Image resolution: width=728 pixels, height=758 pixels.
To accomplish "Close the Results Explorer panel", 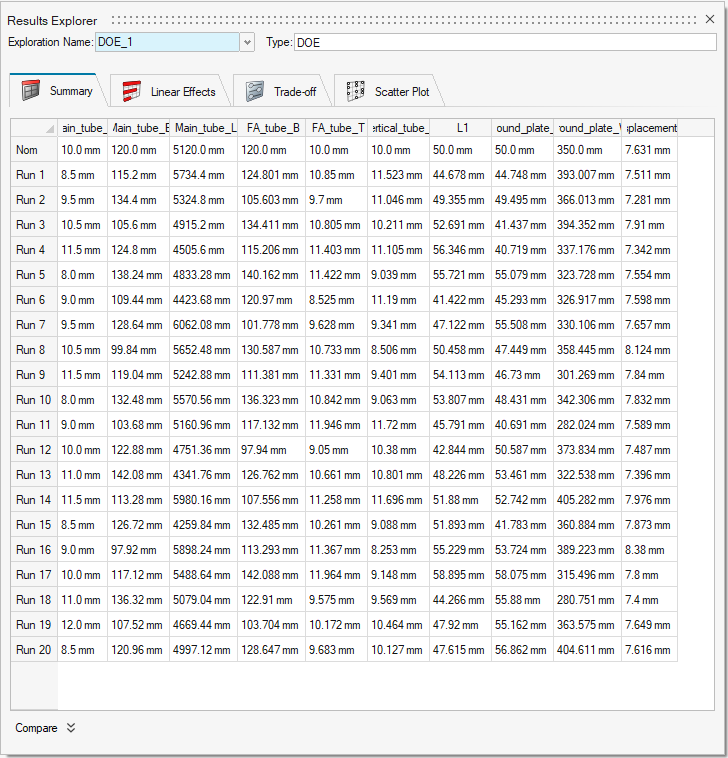I will tap(710, 19).
